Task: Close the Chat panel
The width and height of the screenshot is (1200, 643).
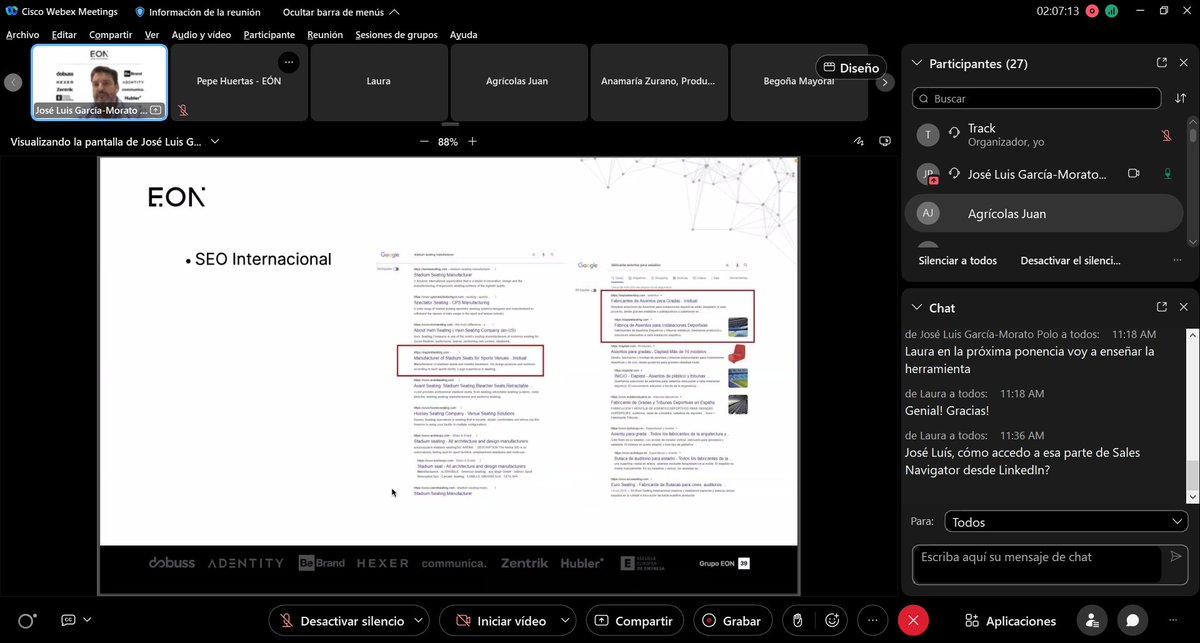Action: click(1185, 308)
